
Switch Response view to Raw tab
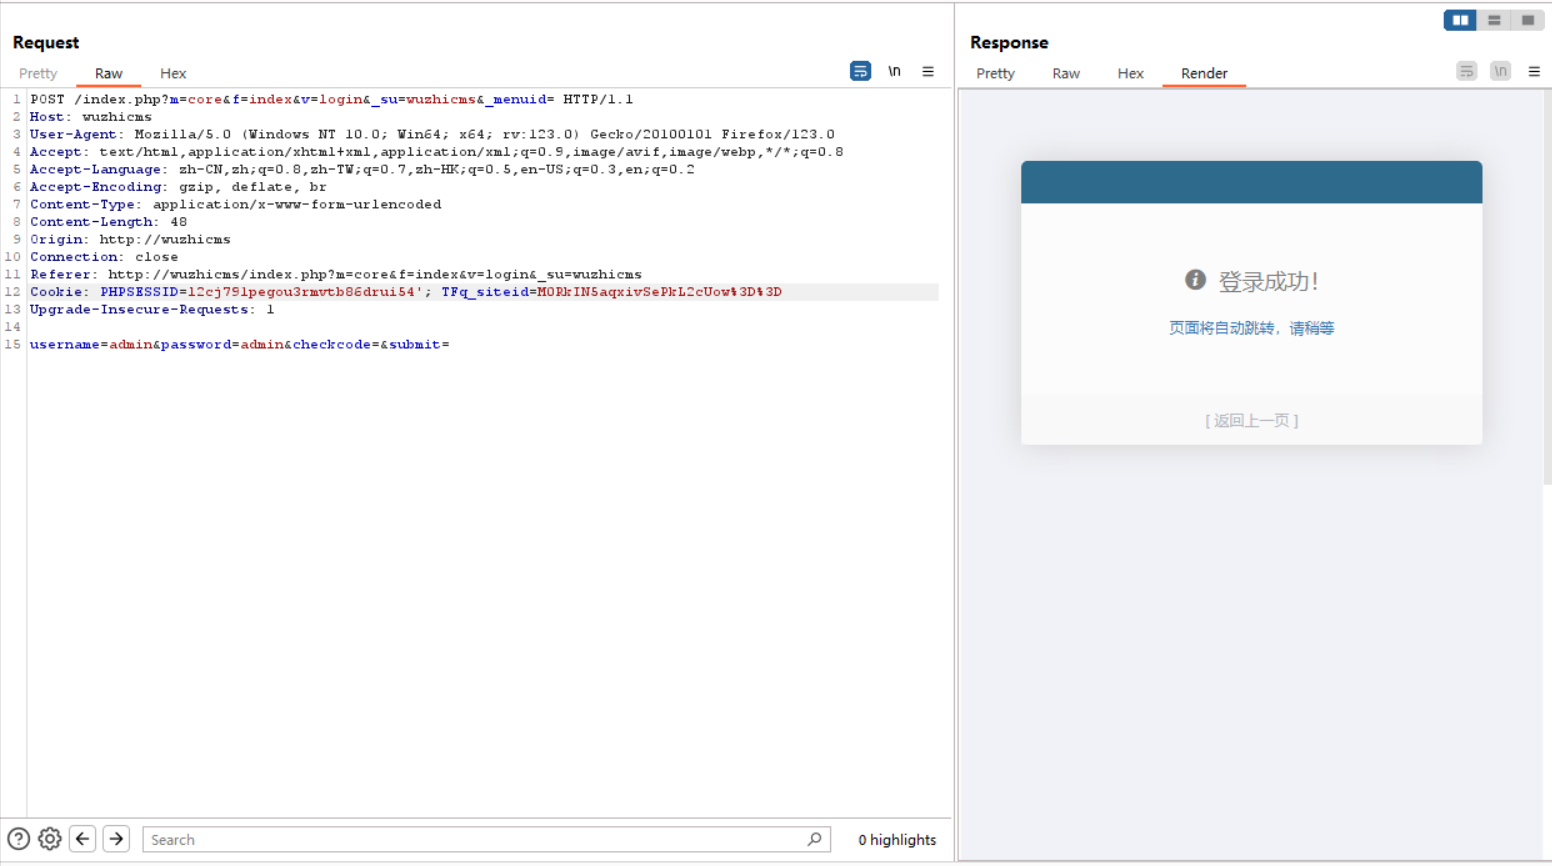(x=1066, y=73)
